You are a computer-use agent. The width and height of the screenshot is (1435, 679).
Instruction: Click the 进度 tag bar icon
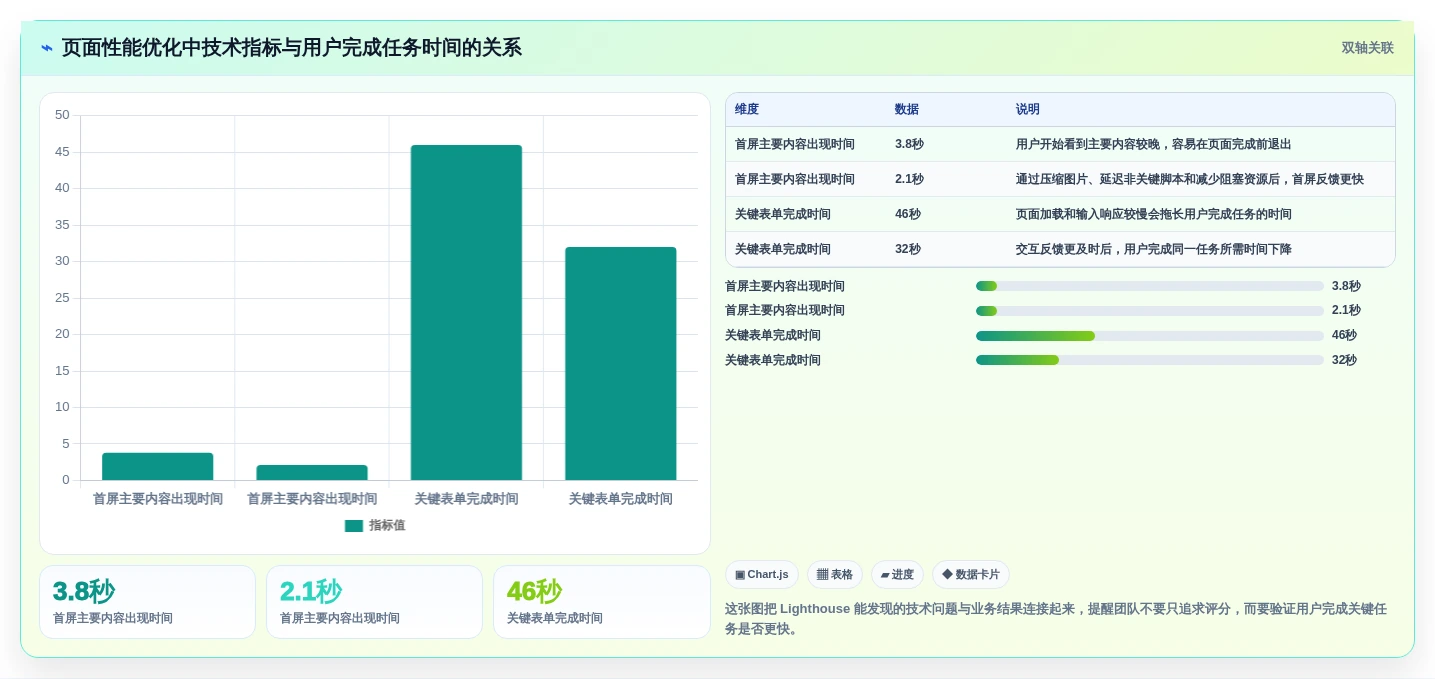[885, 575]
